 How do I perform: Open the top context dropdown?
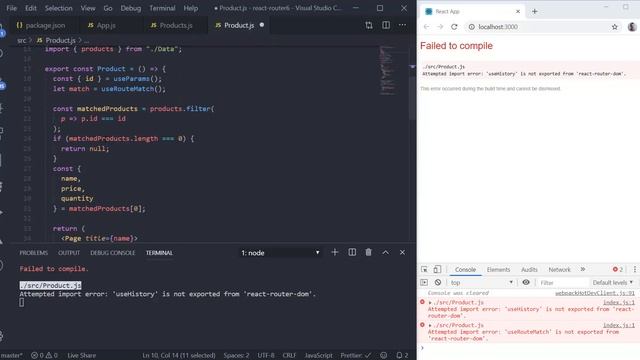(482, 282)
